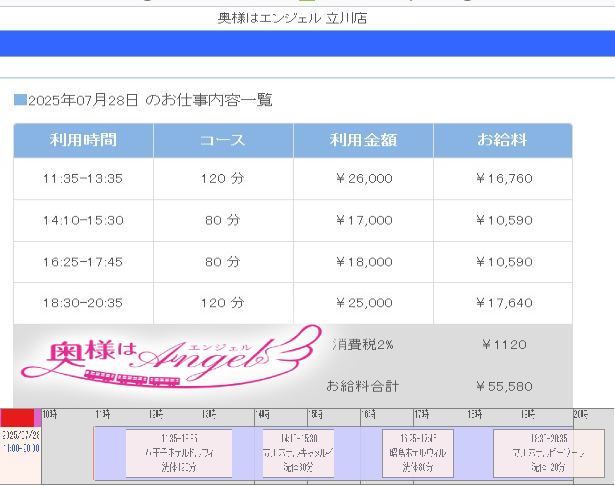Click the ¥25,000 amount cell
This screenshot has height=486, width=615.
(x=363, y=303)
